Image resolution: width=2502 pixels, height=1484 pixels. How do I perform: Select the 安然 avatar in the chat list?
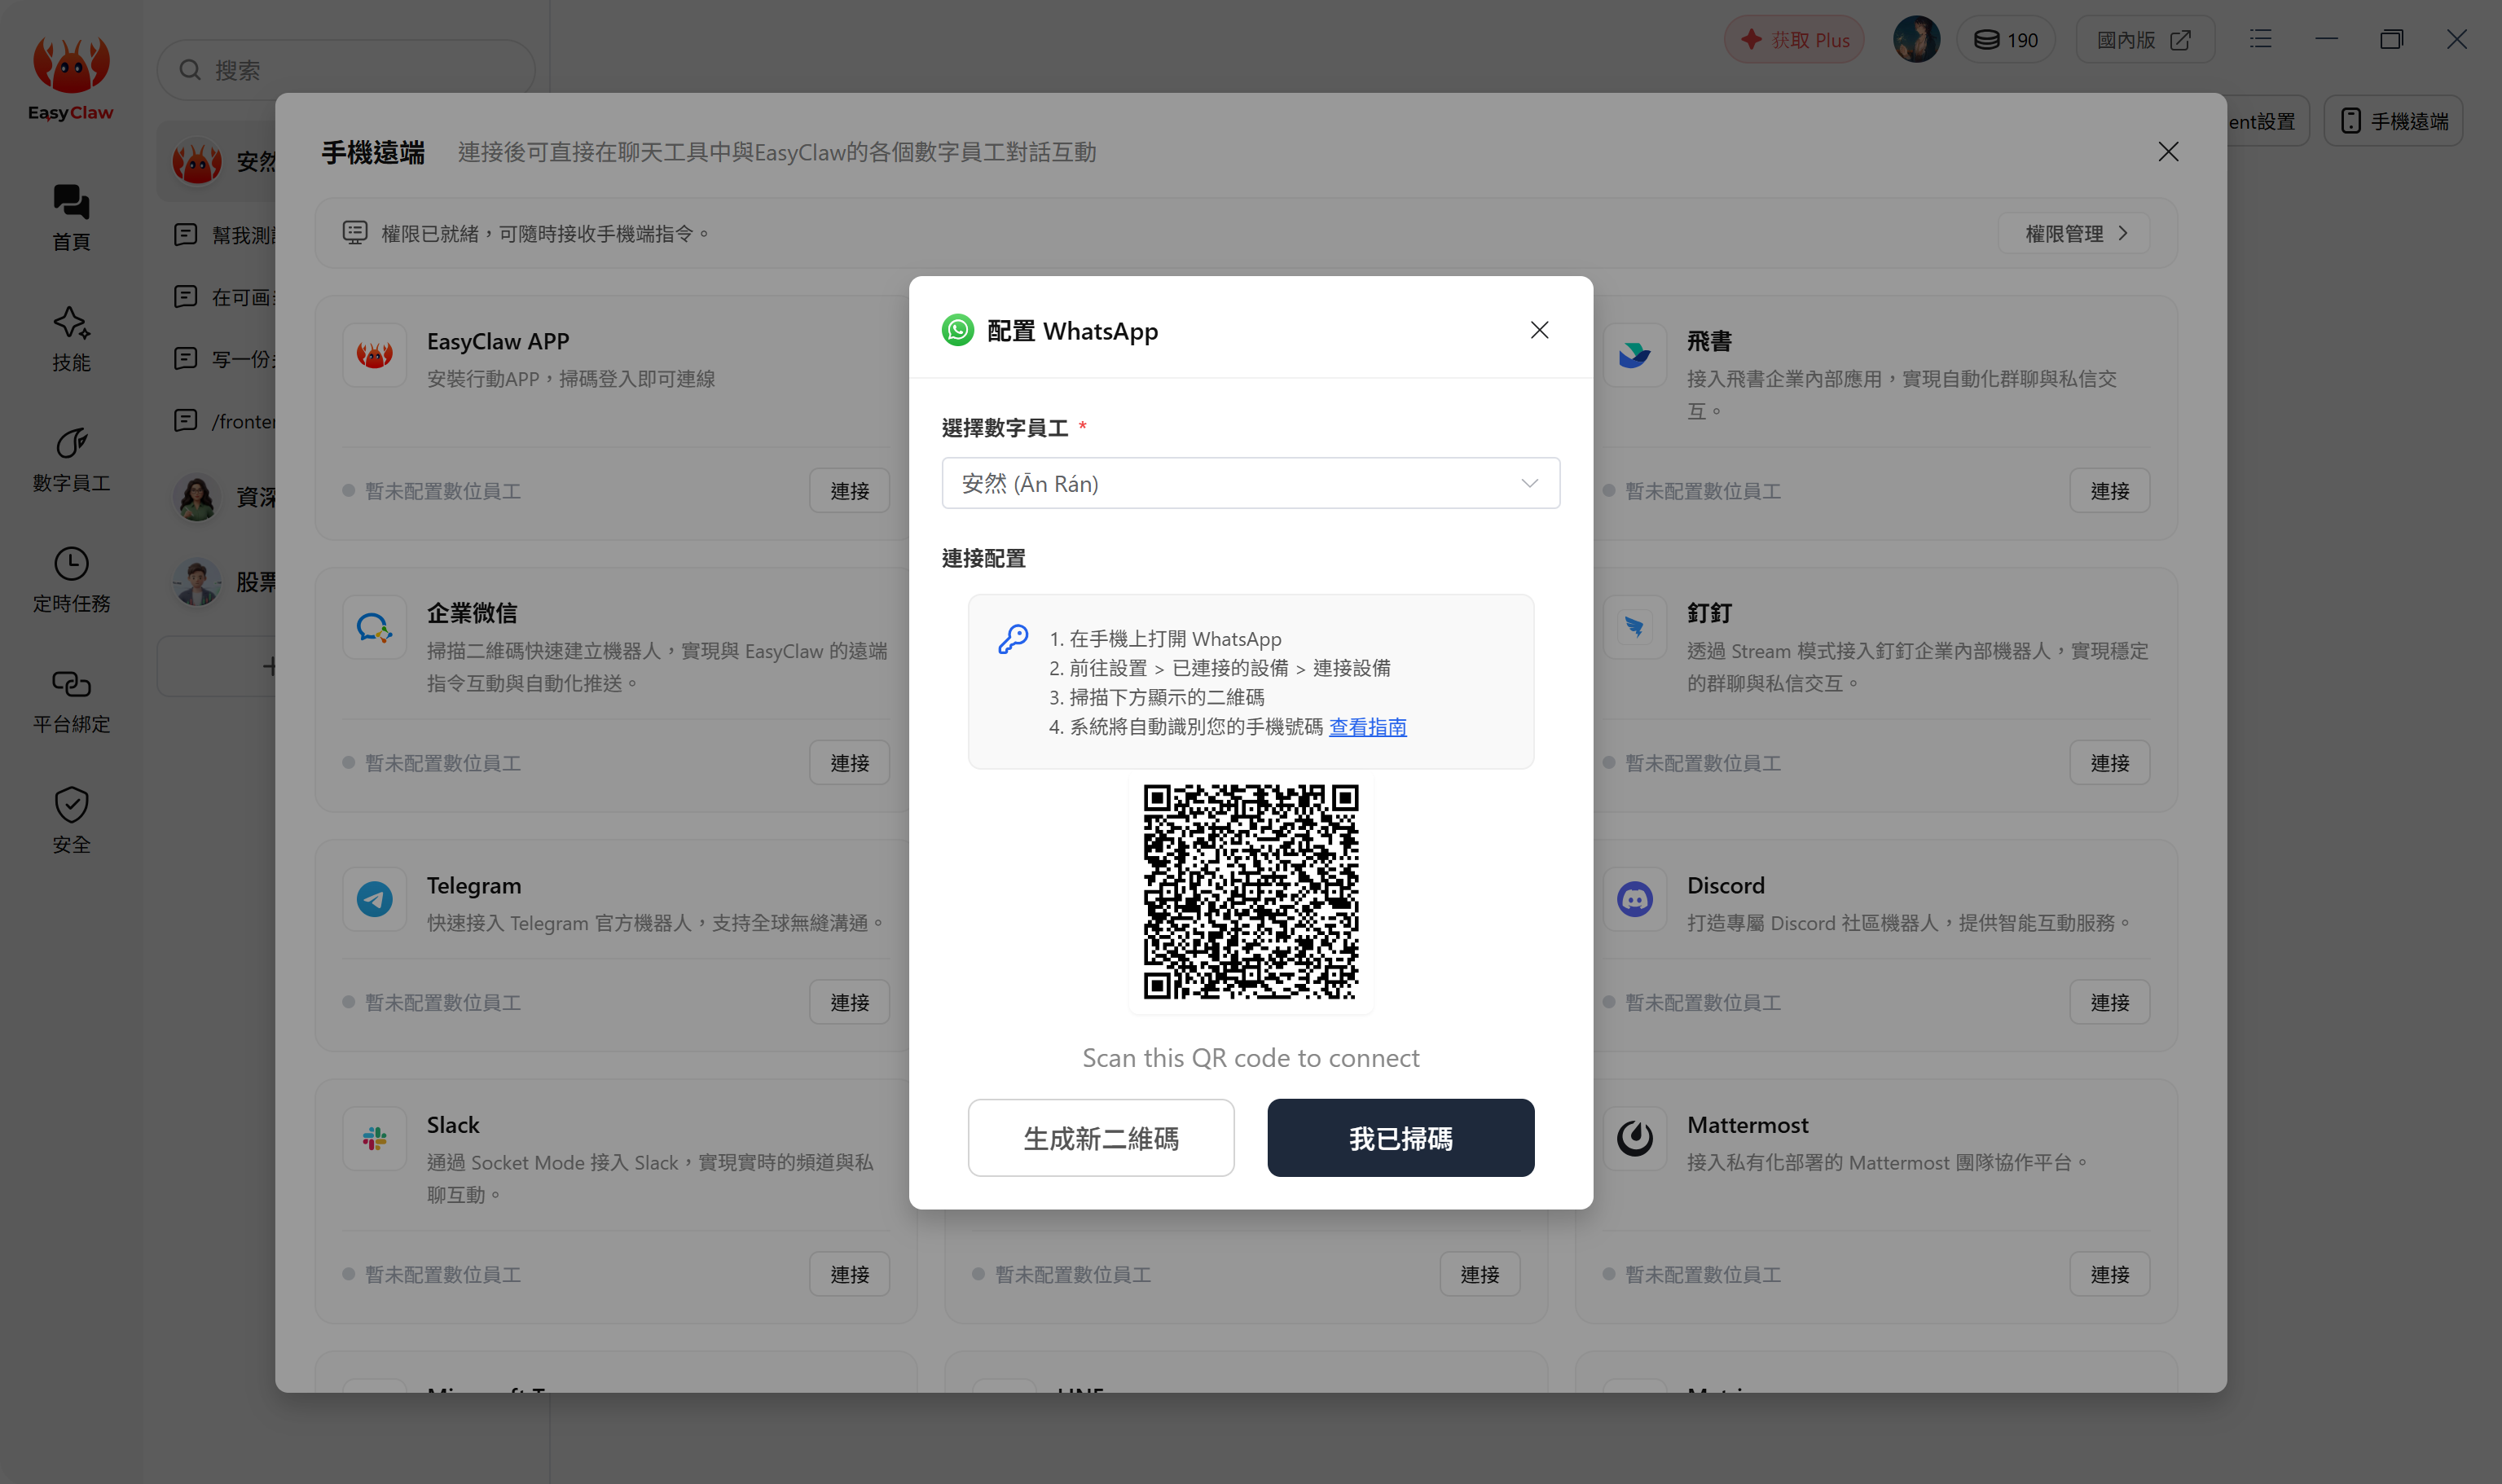click(x=197, y=161)
